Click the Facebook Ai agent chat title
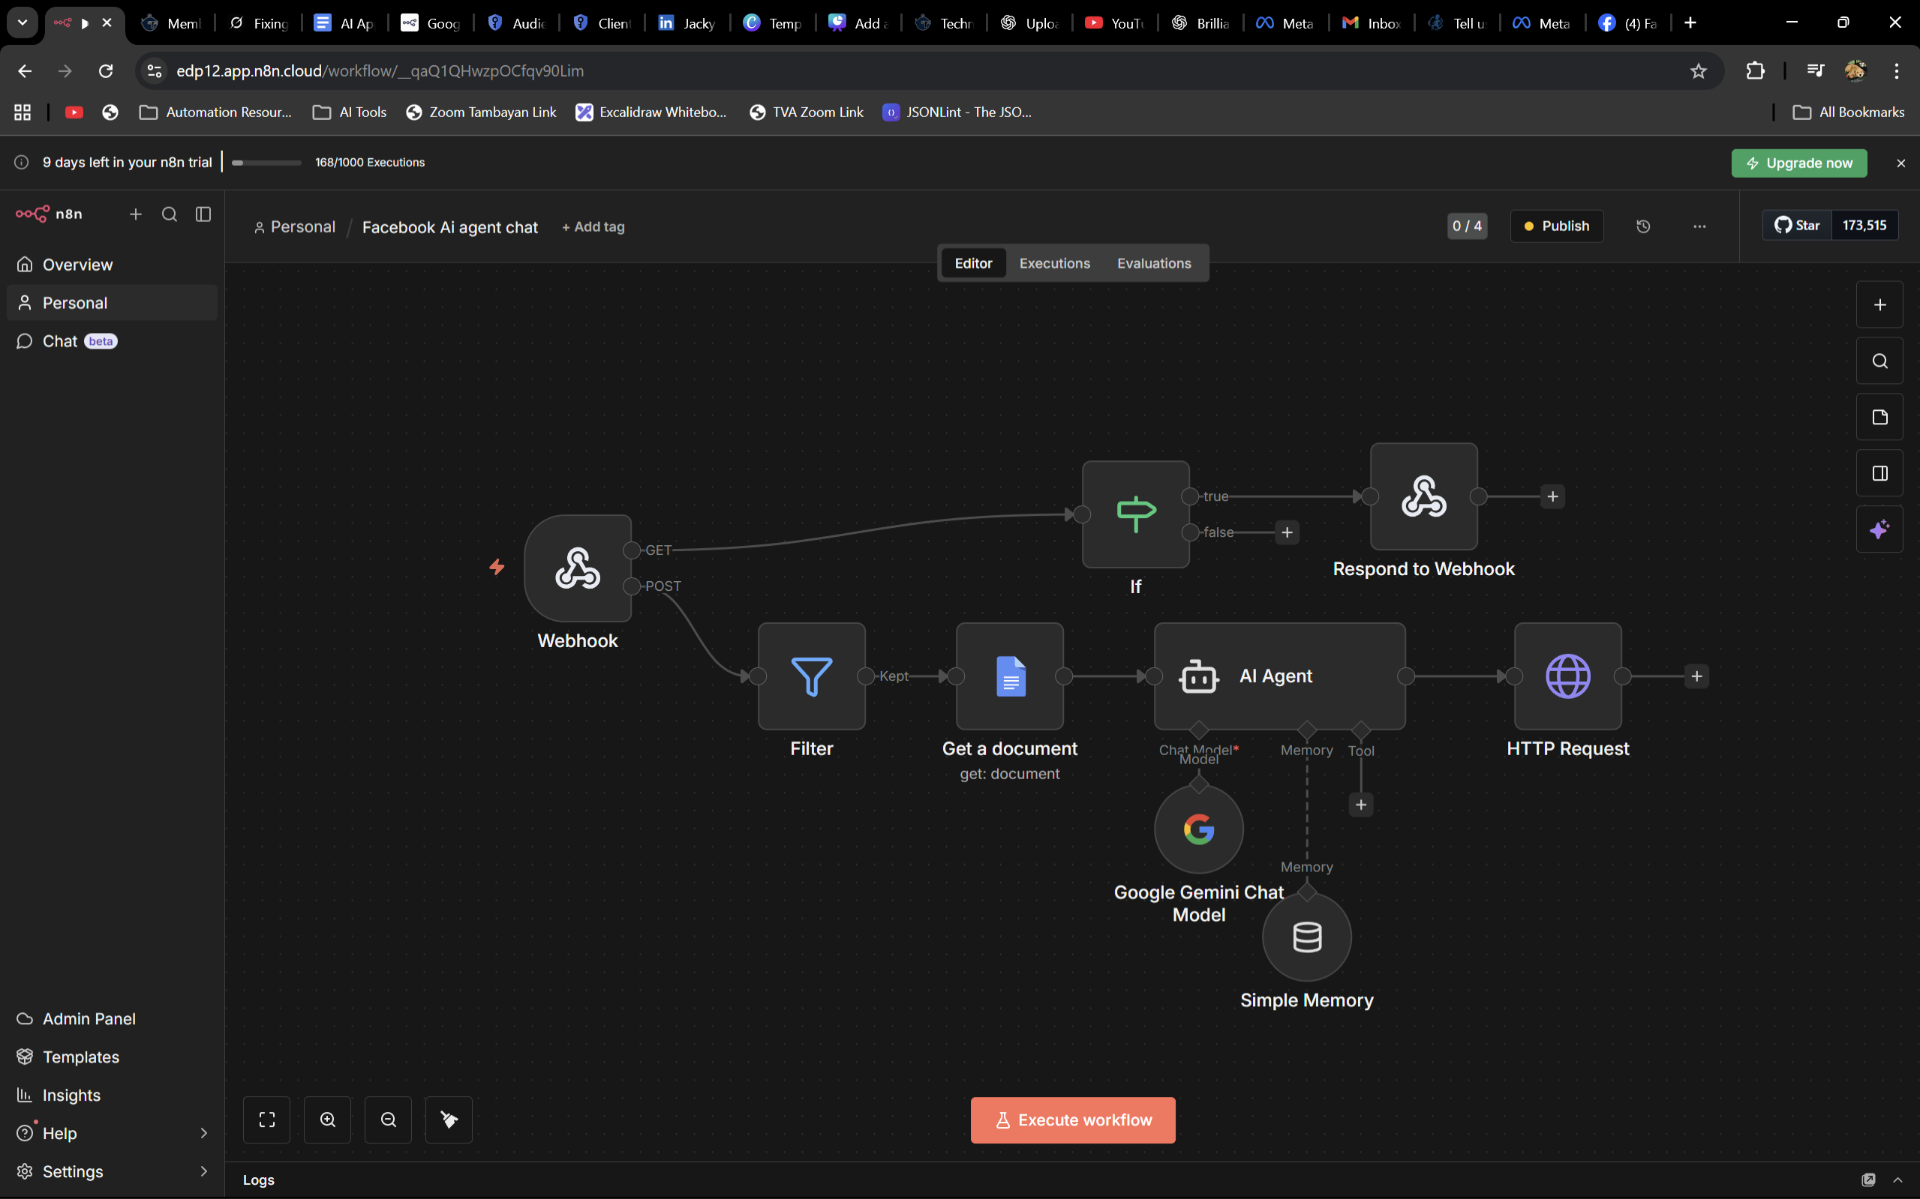 (x=450, y=227)
